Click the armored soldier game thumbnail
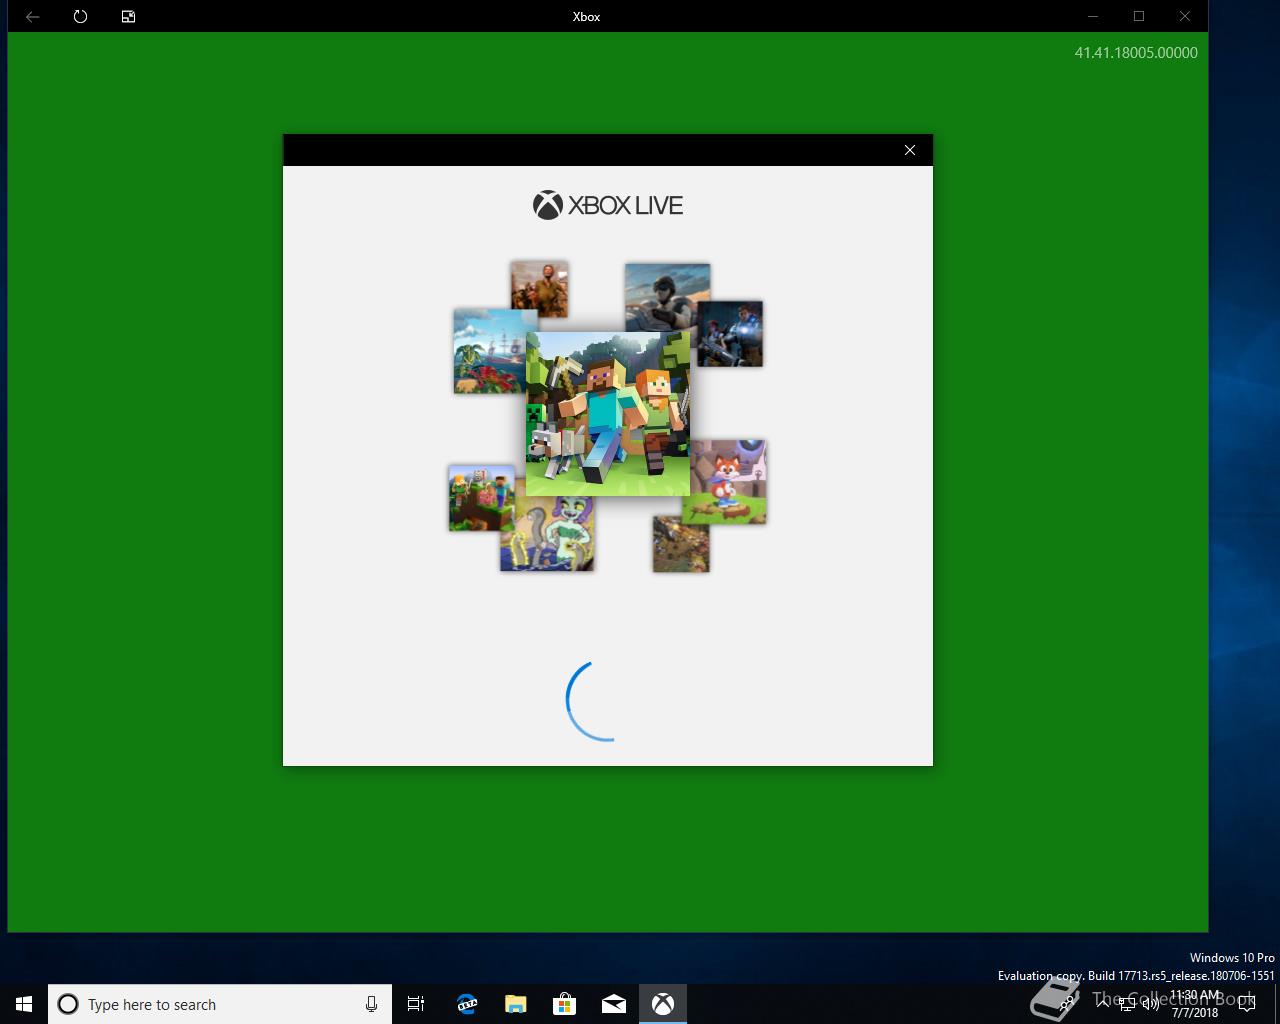This screenshot has height=1024, width=1280. tap(667, 297)
